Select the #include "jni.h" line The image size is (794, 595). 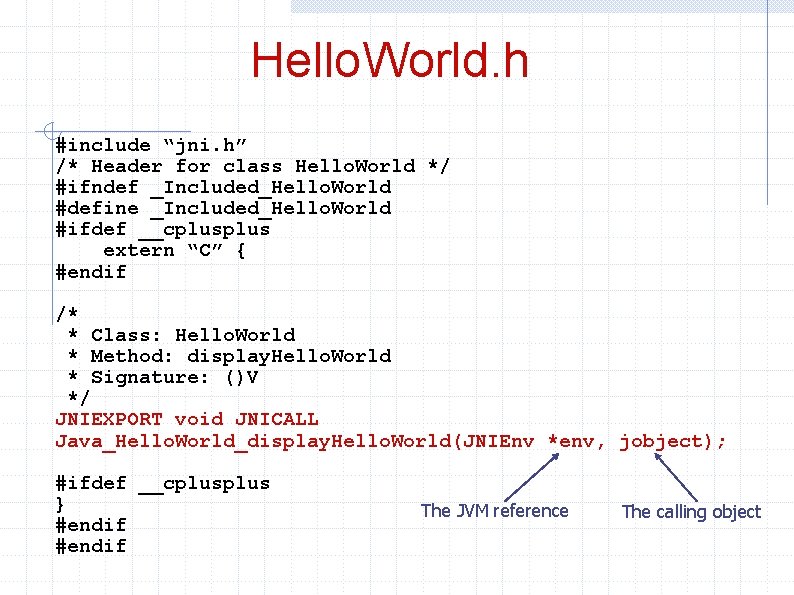point(151,145)
